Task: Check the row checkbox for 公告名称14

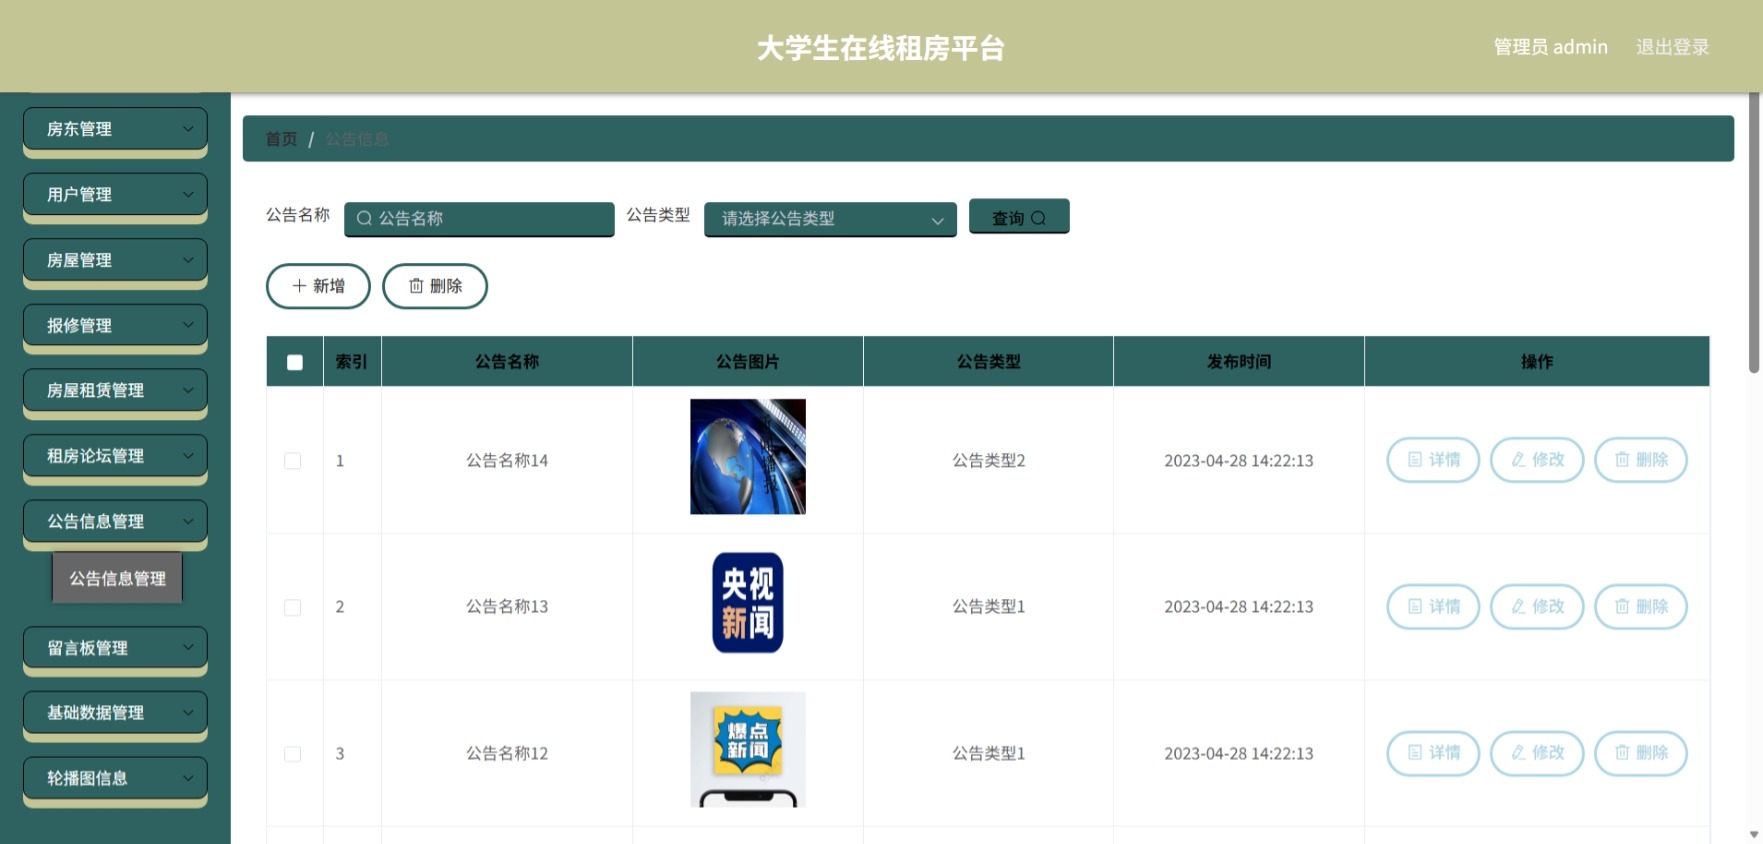Action: 293,461
